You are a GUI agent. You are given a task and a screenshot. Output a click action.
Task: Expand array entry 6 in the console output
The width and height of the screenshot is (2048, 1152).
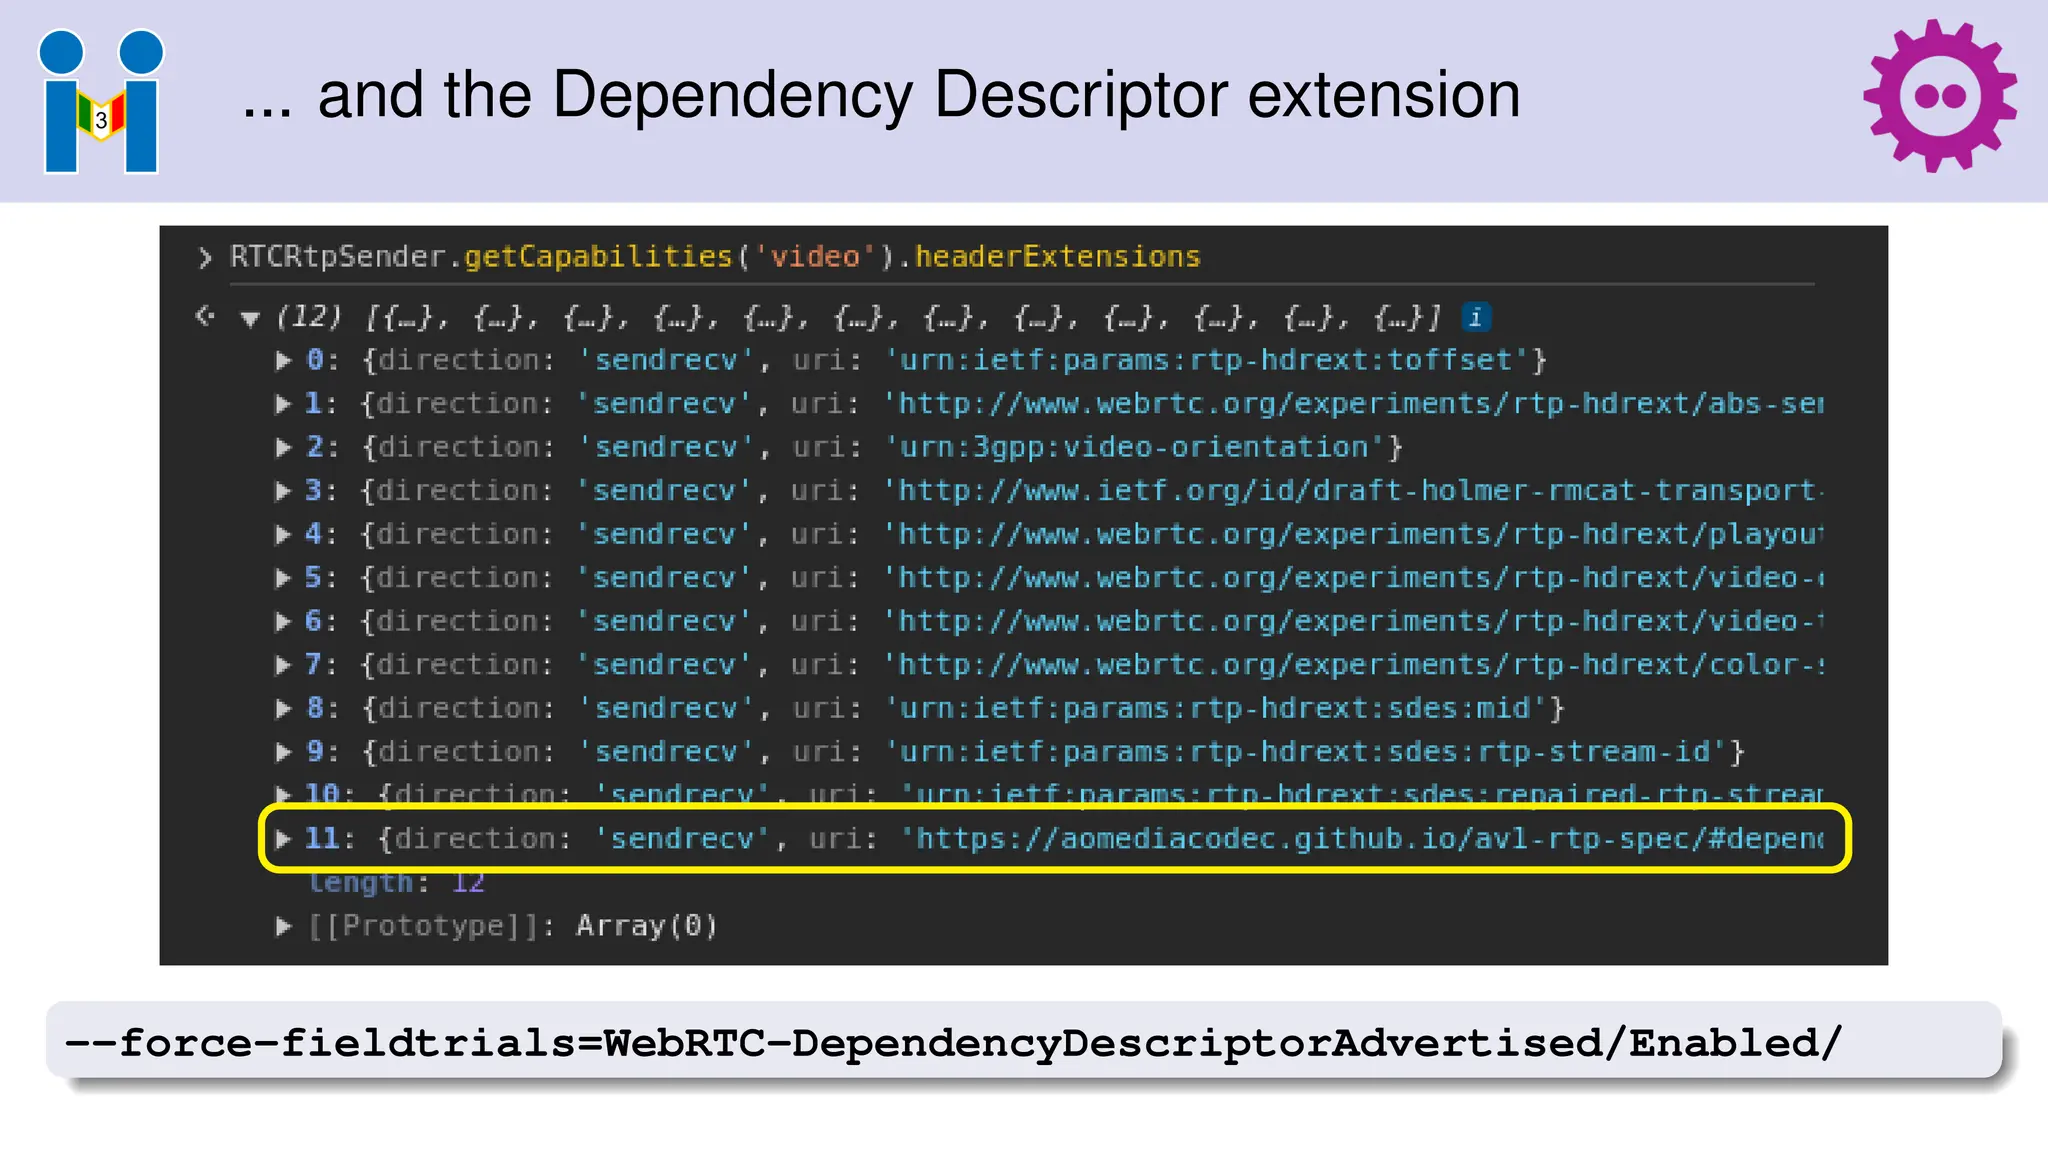pyautogui.click(x=284, y=621)
